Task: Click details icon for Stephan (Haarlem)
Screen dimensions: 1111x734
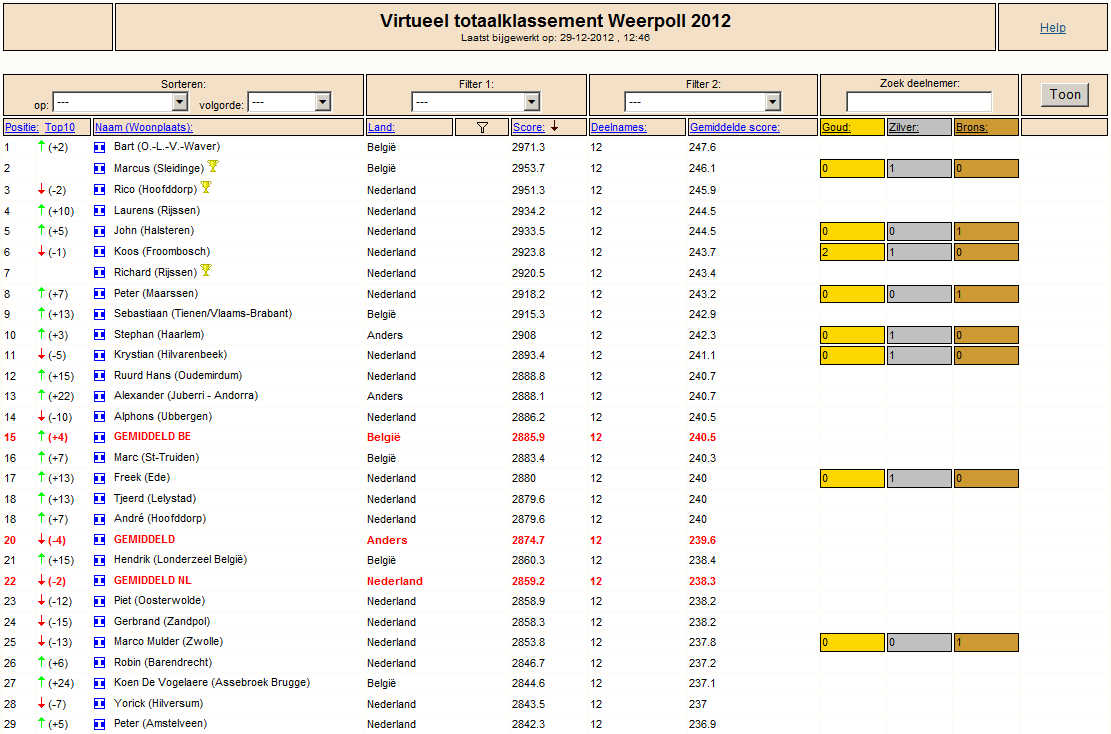Action: 100,335
